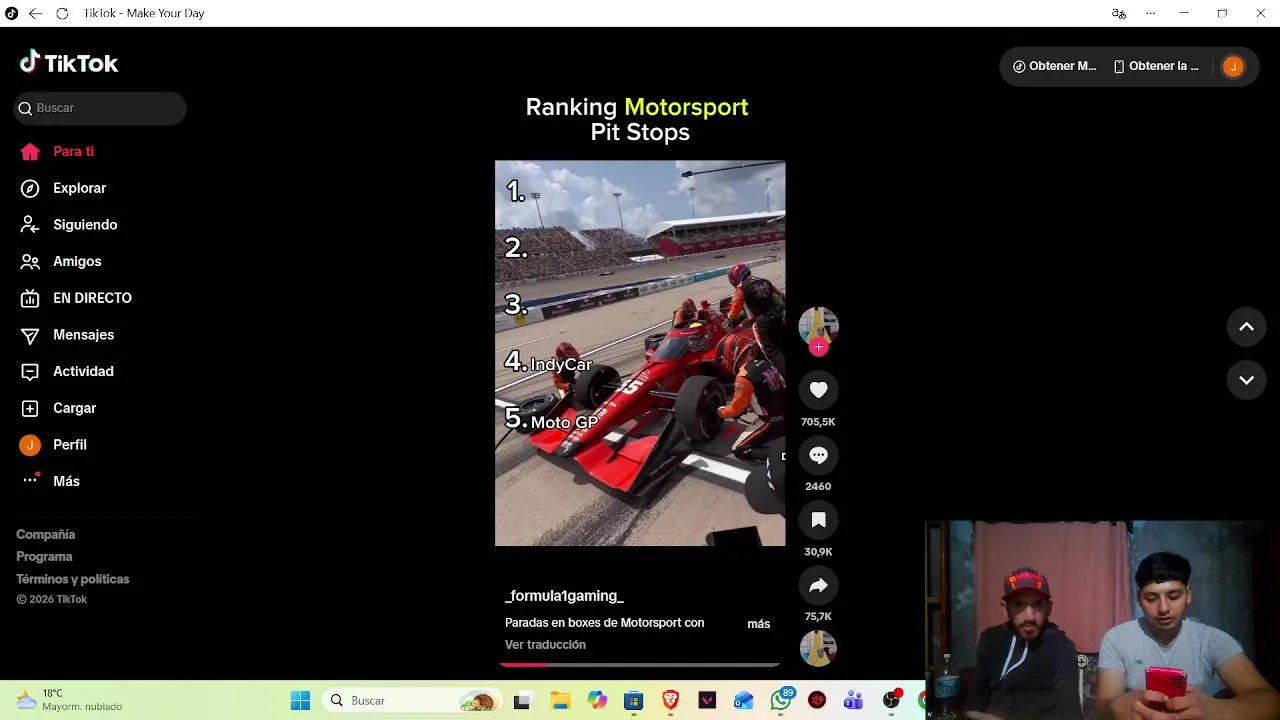Click the 'Obtener la ...' app button
Image resolution: width=1280 pixels, height=720 pixels.
point(1155,66)
